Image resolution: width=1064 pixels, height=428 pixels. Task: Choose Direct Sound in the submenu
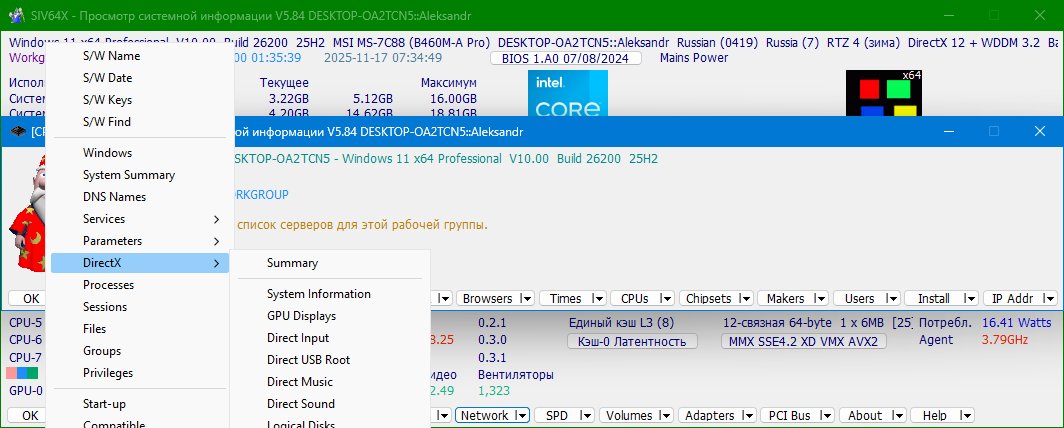[x=300, y=404]
